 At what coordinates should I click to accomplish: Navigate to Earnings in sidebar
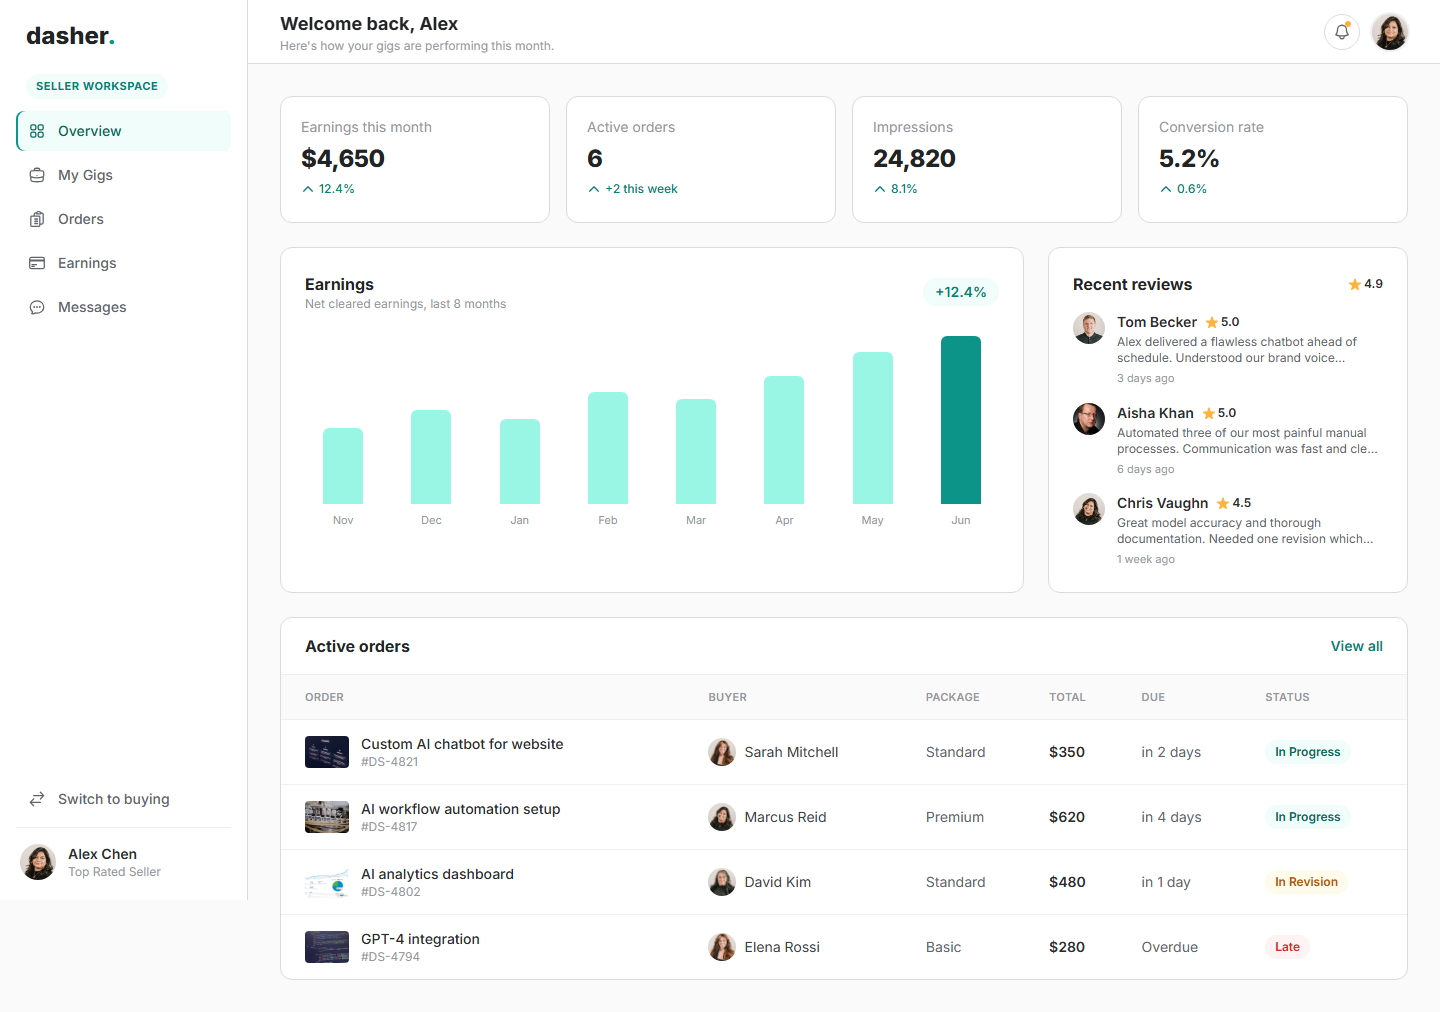[x=124, y=263]
